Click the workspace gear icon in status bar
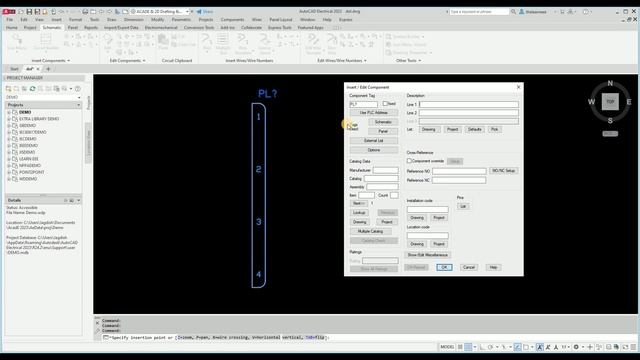The image size is (640, 360). coord(576,347)
